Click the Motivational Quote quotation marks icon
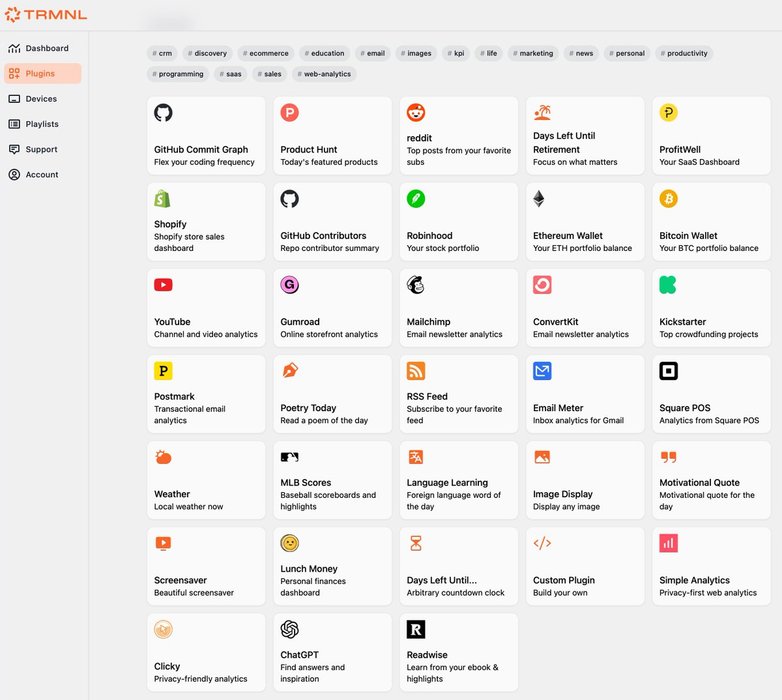The height and width of the screenshot is (700, 782). click(668, 457)
